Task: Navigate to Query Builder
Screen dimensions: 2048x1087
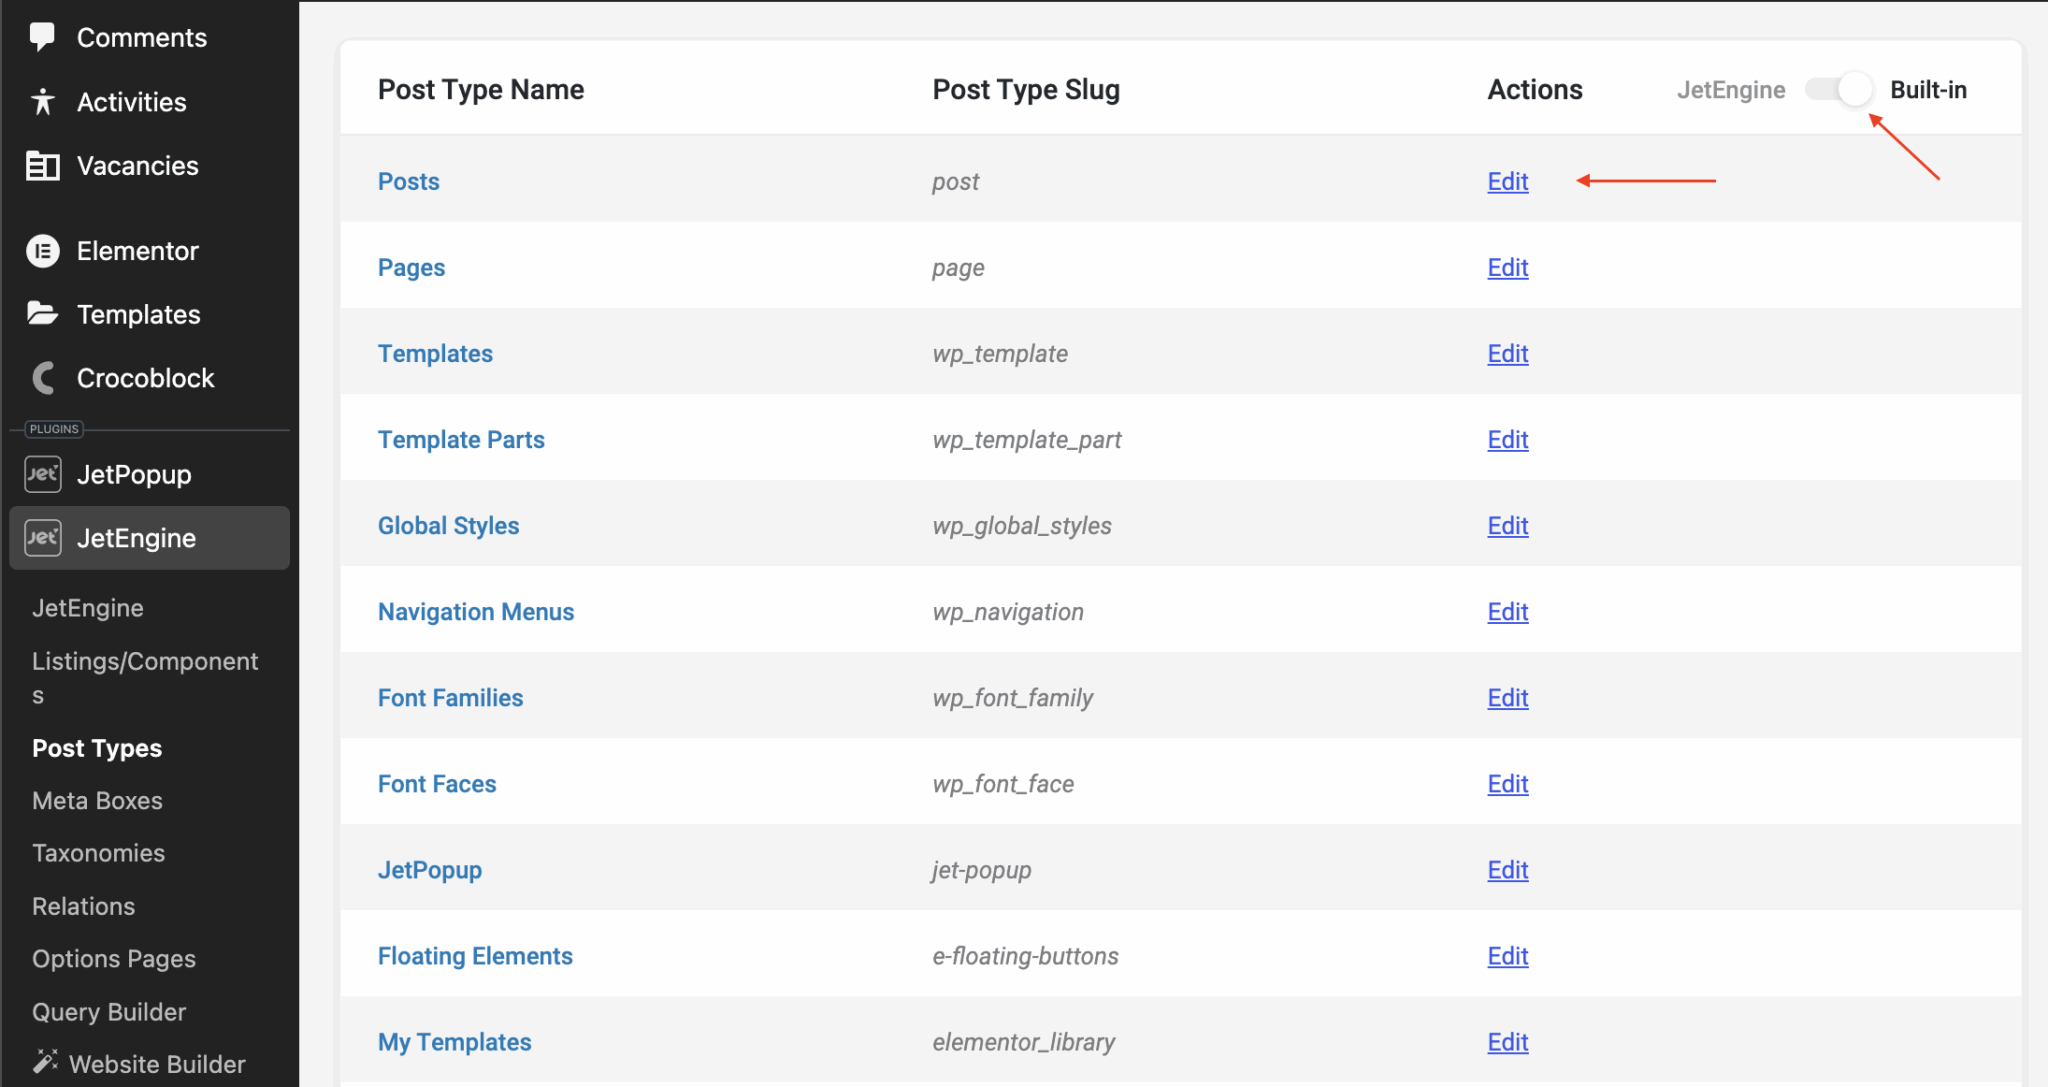Action: [x=109, y=1011]
